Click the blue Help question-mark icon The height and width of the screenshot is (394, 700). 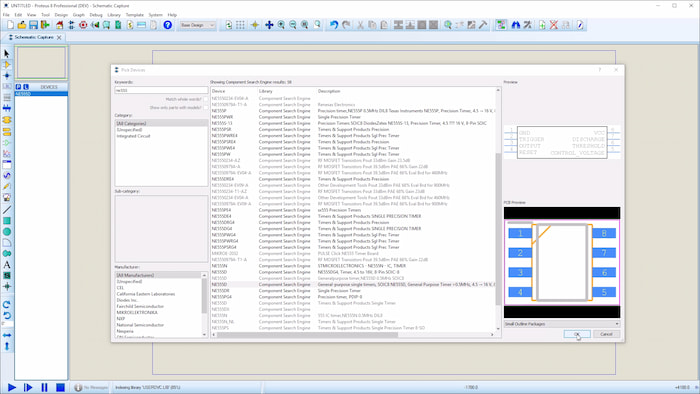pyautogui.click(x=167, y=25)
